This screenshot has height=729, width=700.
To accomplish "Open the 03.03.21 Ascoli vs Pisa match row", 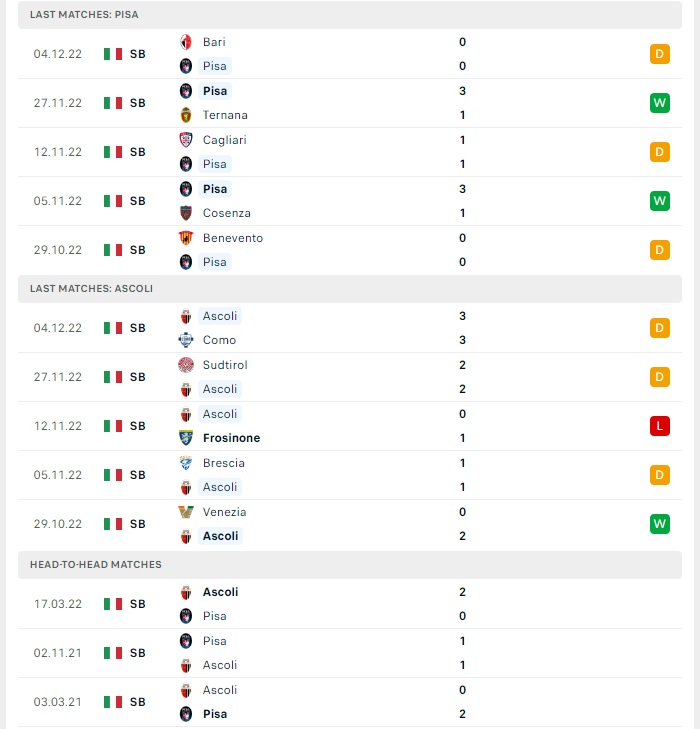I will (x=350, y=702).
